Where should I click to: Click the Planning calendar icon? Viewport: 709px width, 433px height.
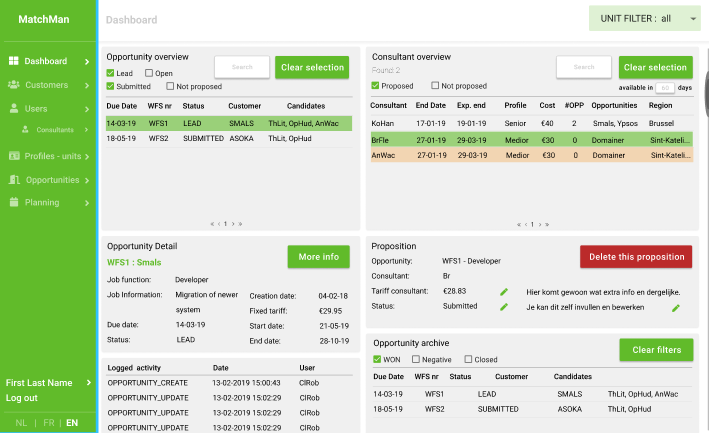pyautogui.click(x=14, y=203)
